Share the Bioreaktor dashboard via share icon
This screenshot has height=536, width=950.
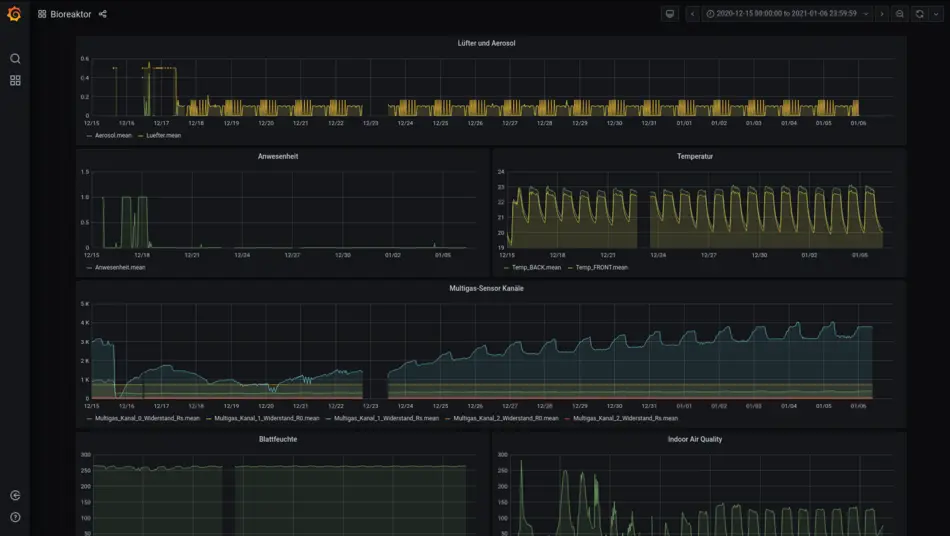click(x=103, y=14)
